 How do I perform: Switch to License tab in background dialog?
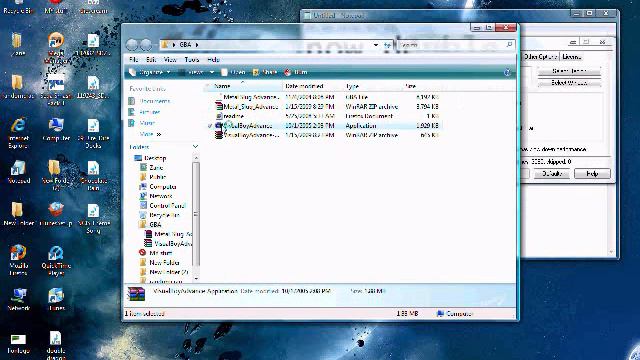(571, 57)
